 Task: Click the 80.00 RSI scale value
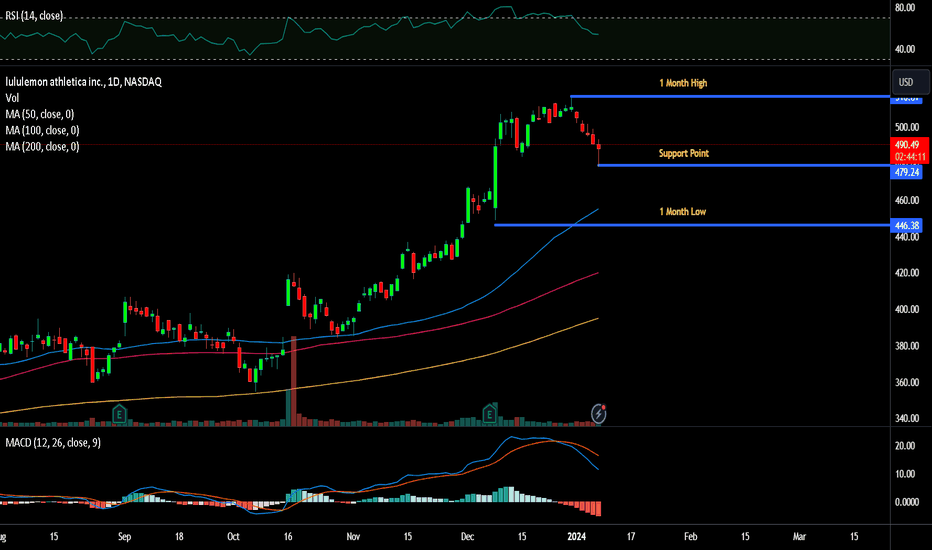click(x=905, y=8)
